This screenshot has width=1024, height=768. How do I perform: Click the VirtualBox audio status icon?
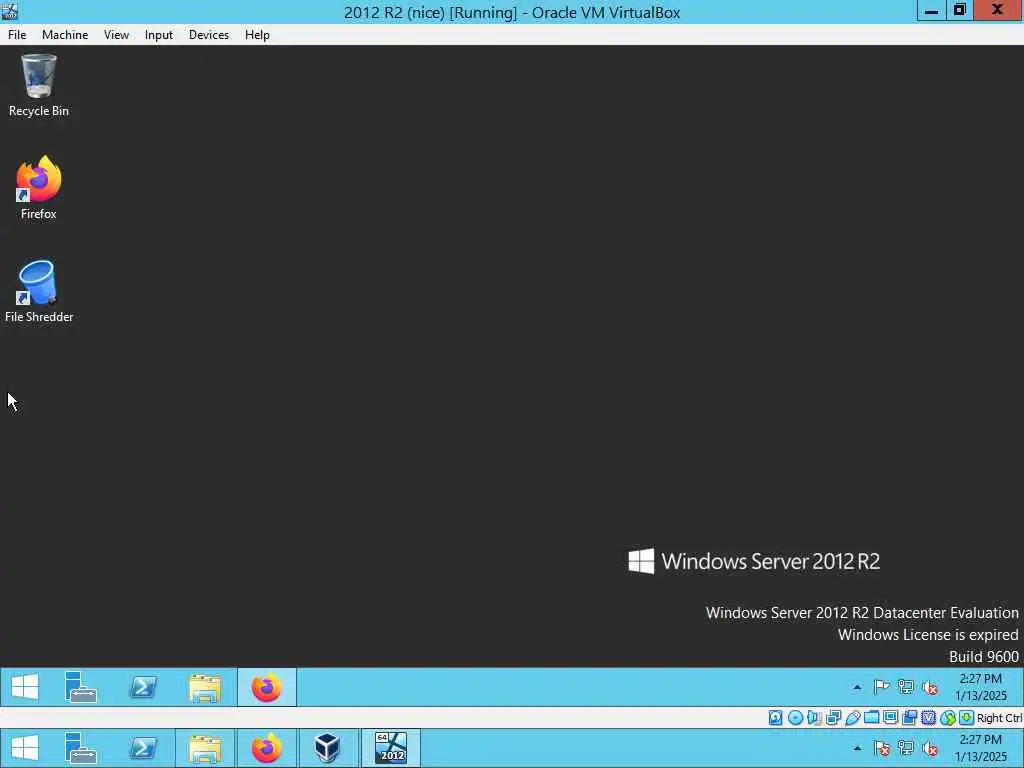pyautogui.click(x=814, y=718)
